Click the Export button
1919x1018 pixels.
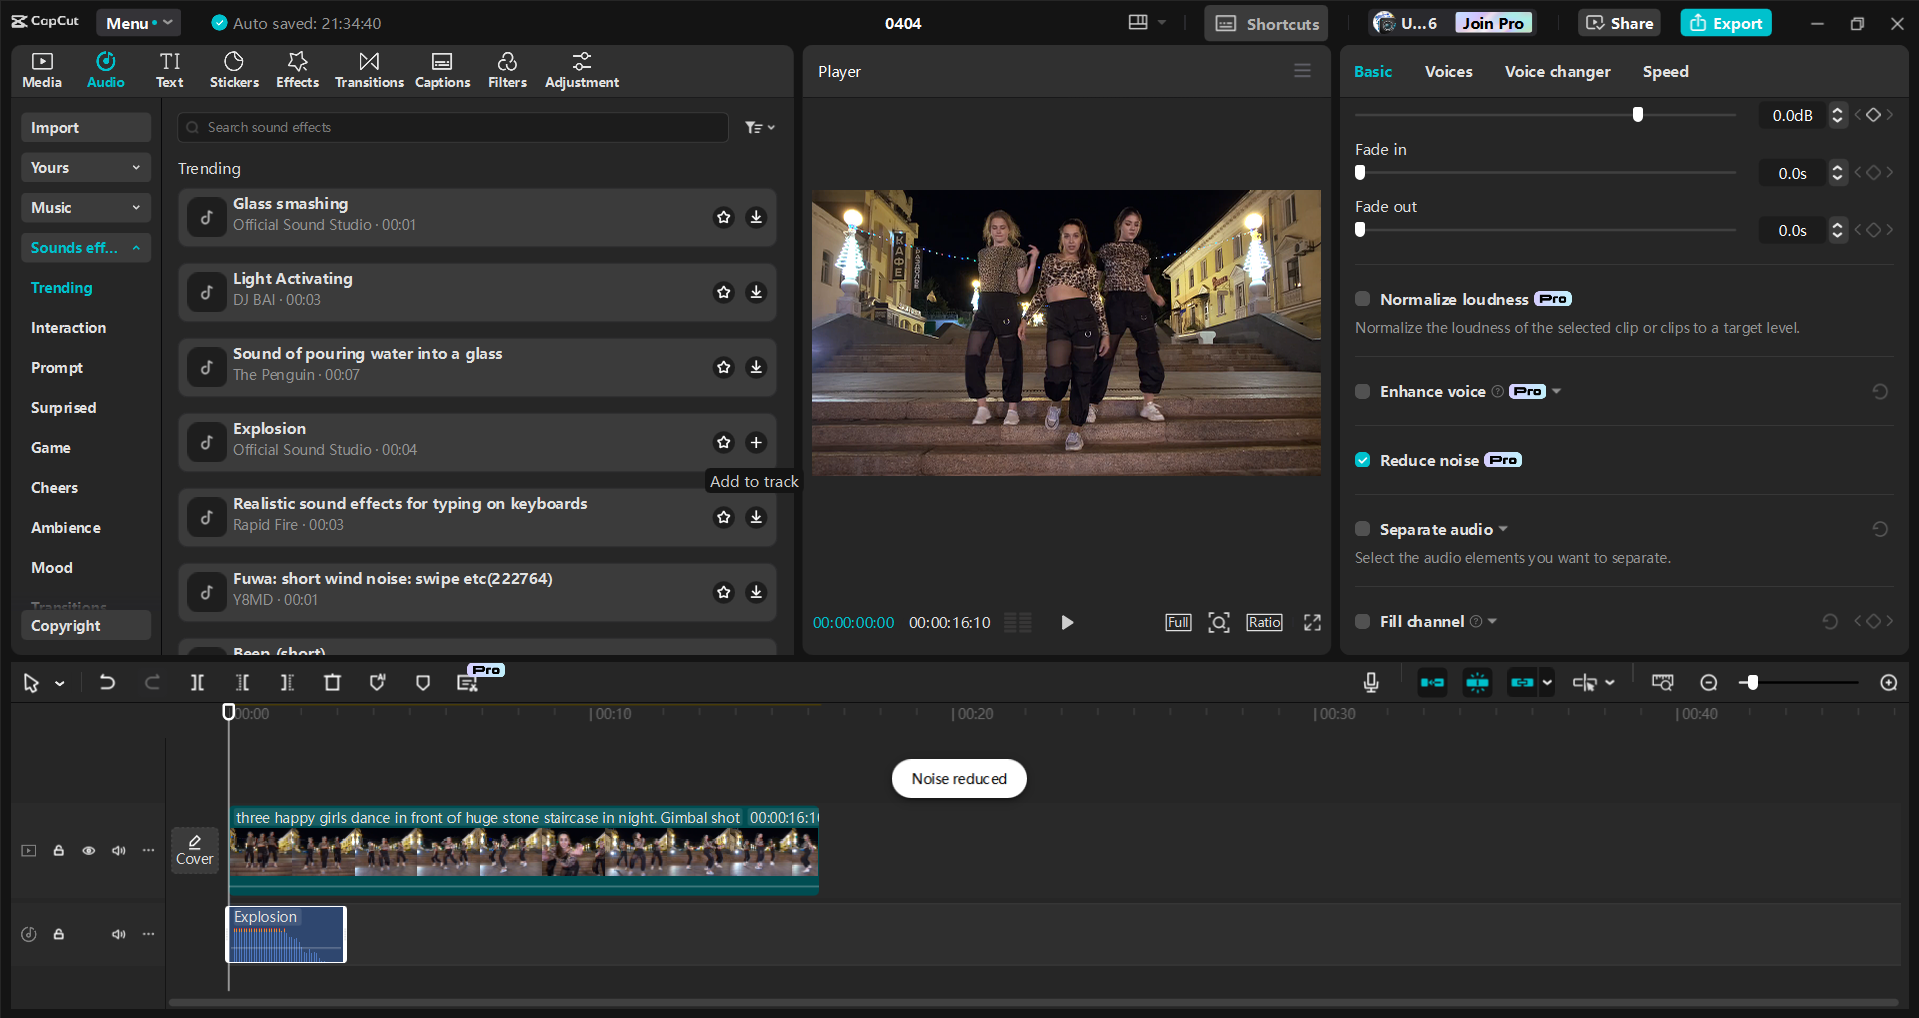point(1725,22)
